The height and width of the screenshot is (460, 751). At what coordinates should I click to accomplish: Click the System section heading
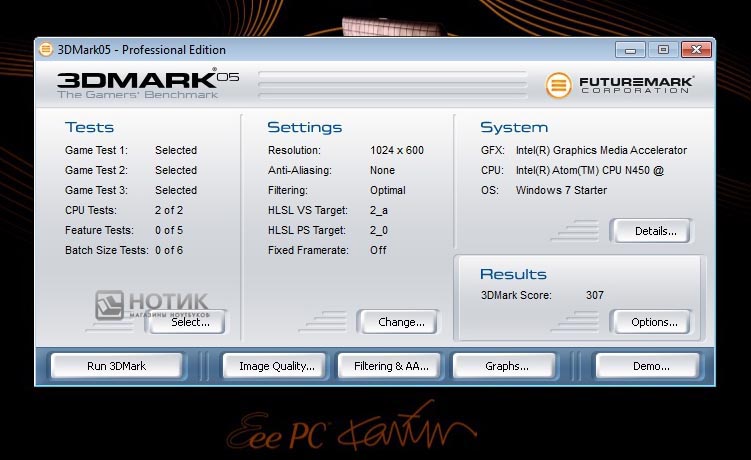point(514,127)
